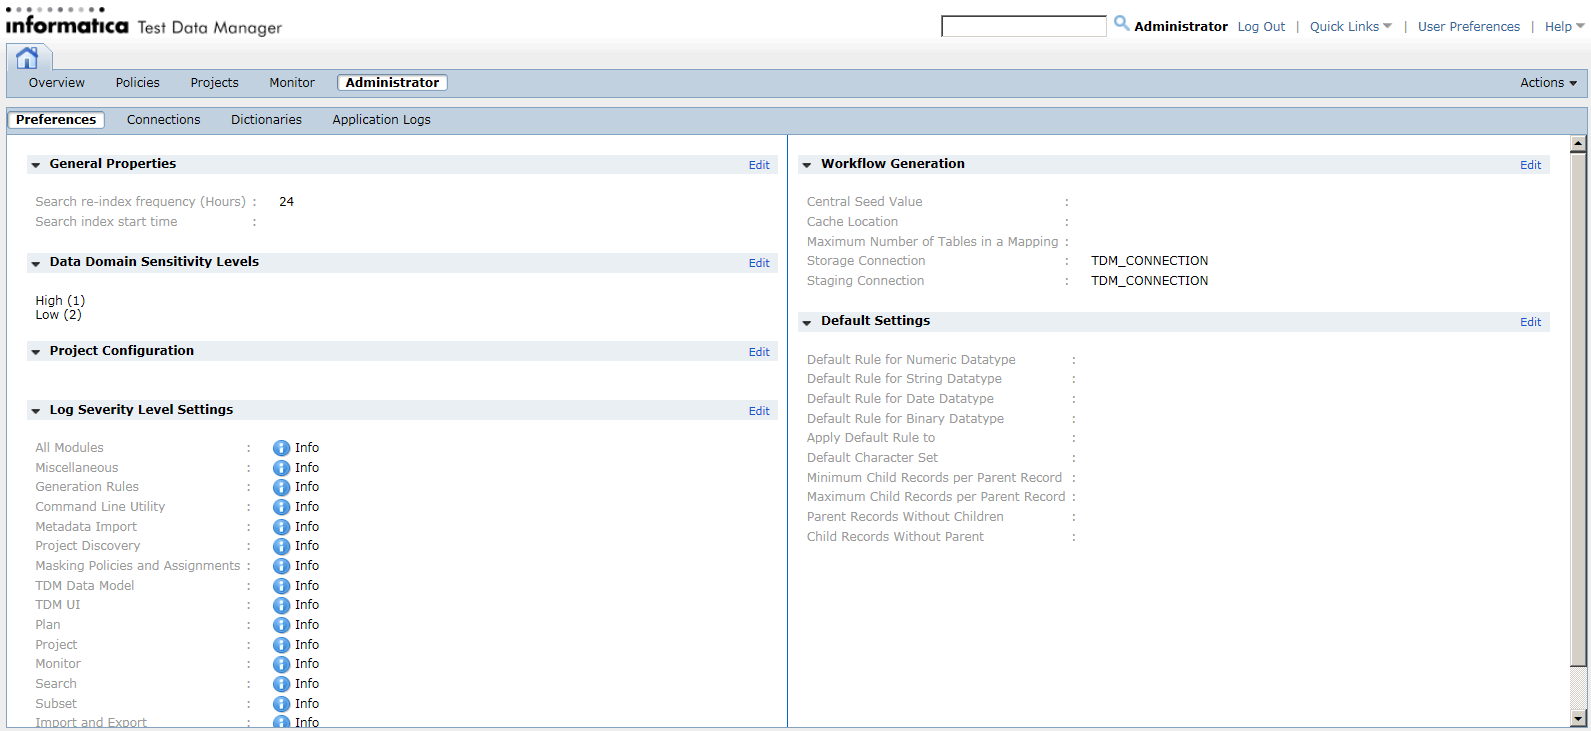
Task: Click the Info icon for Project Discovery
Action: (281, 546)
